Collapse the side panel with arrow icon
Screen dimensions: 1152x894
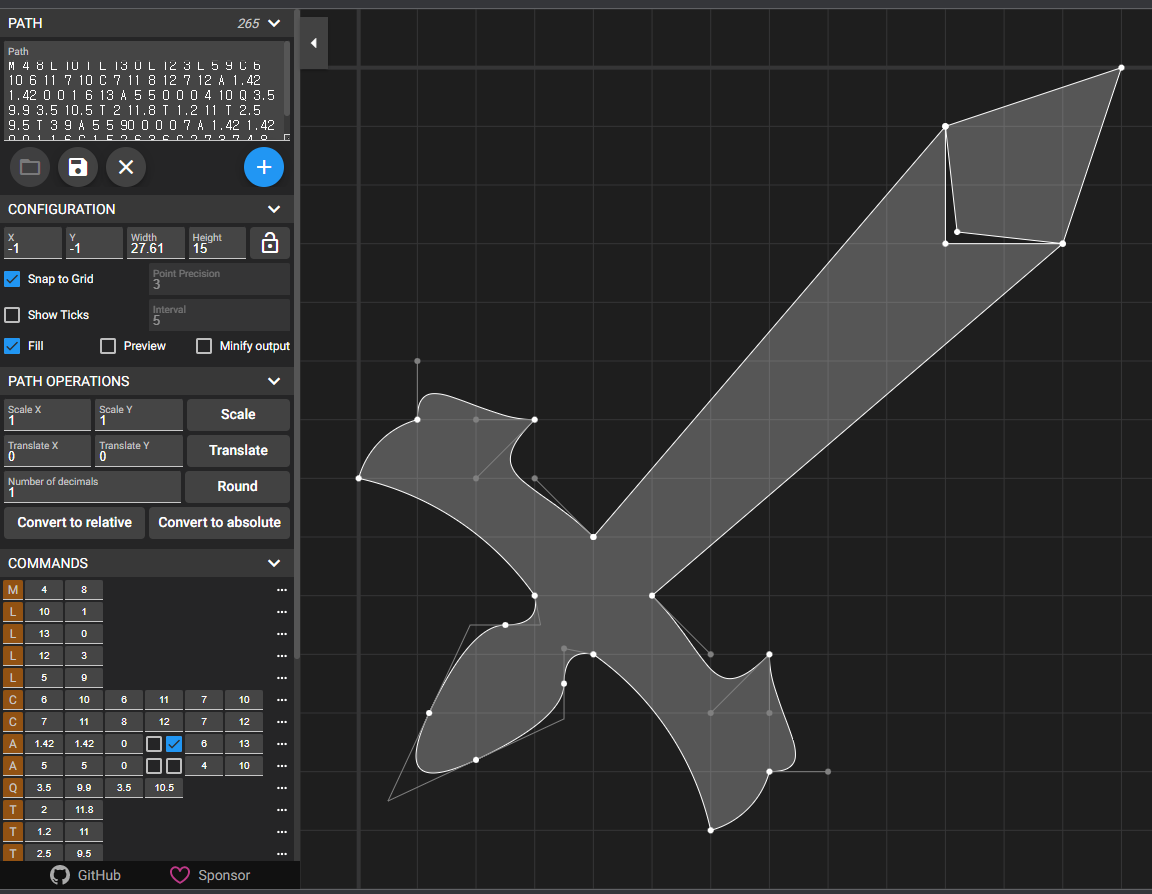click(x=314, y=43)
